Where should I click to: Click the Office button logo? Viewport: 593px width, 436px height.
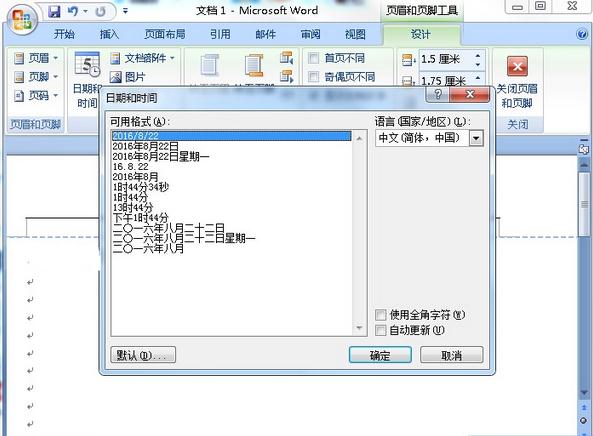(x=21, y=19)
